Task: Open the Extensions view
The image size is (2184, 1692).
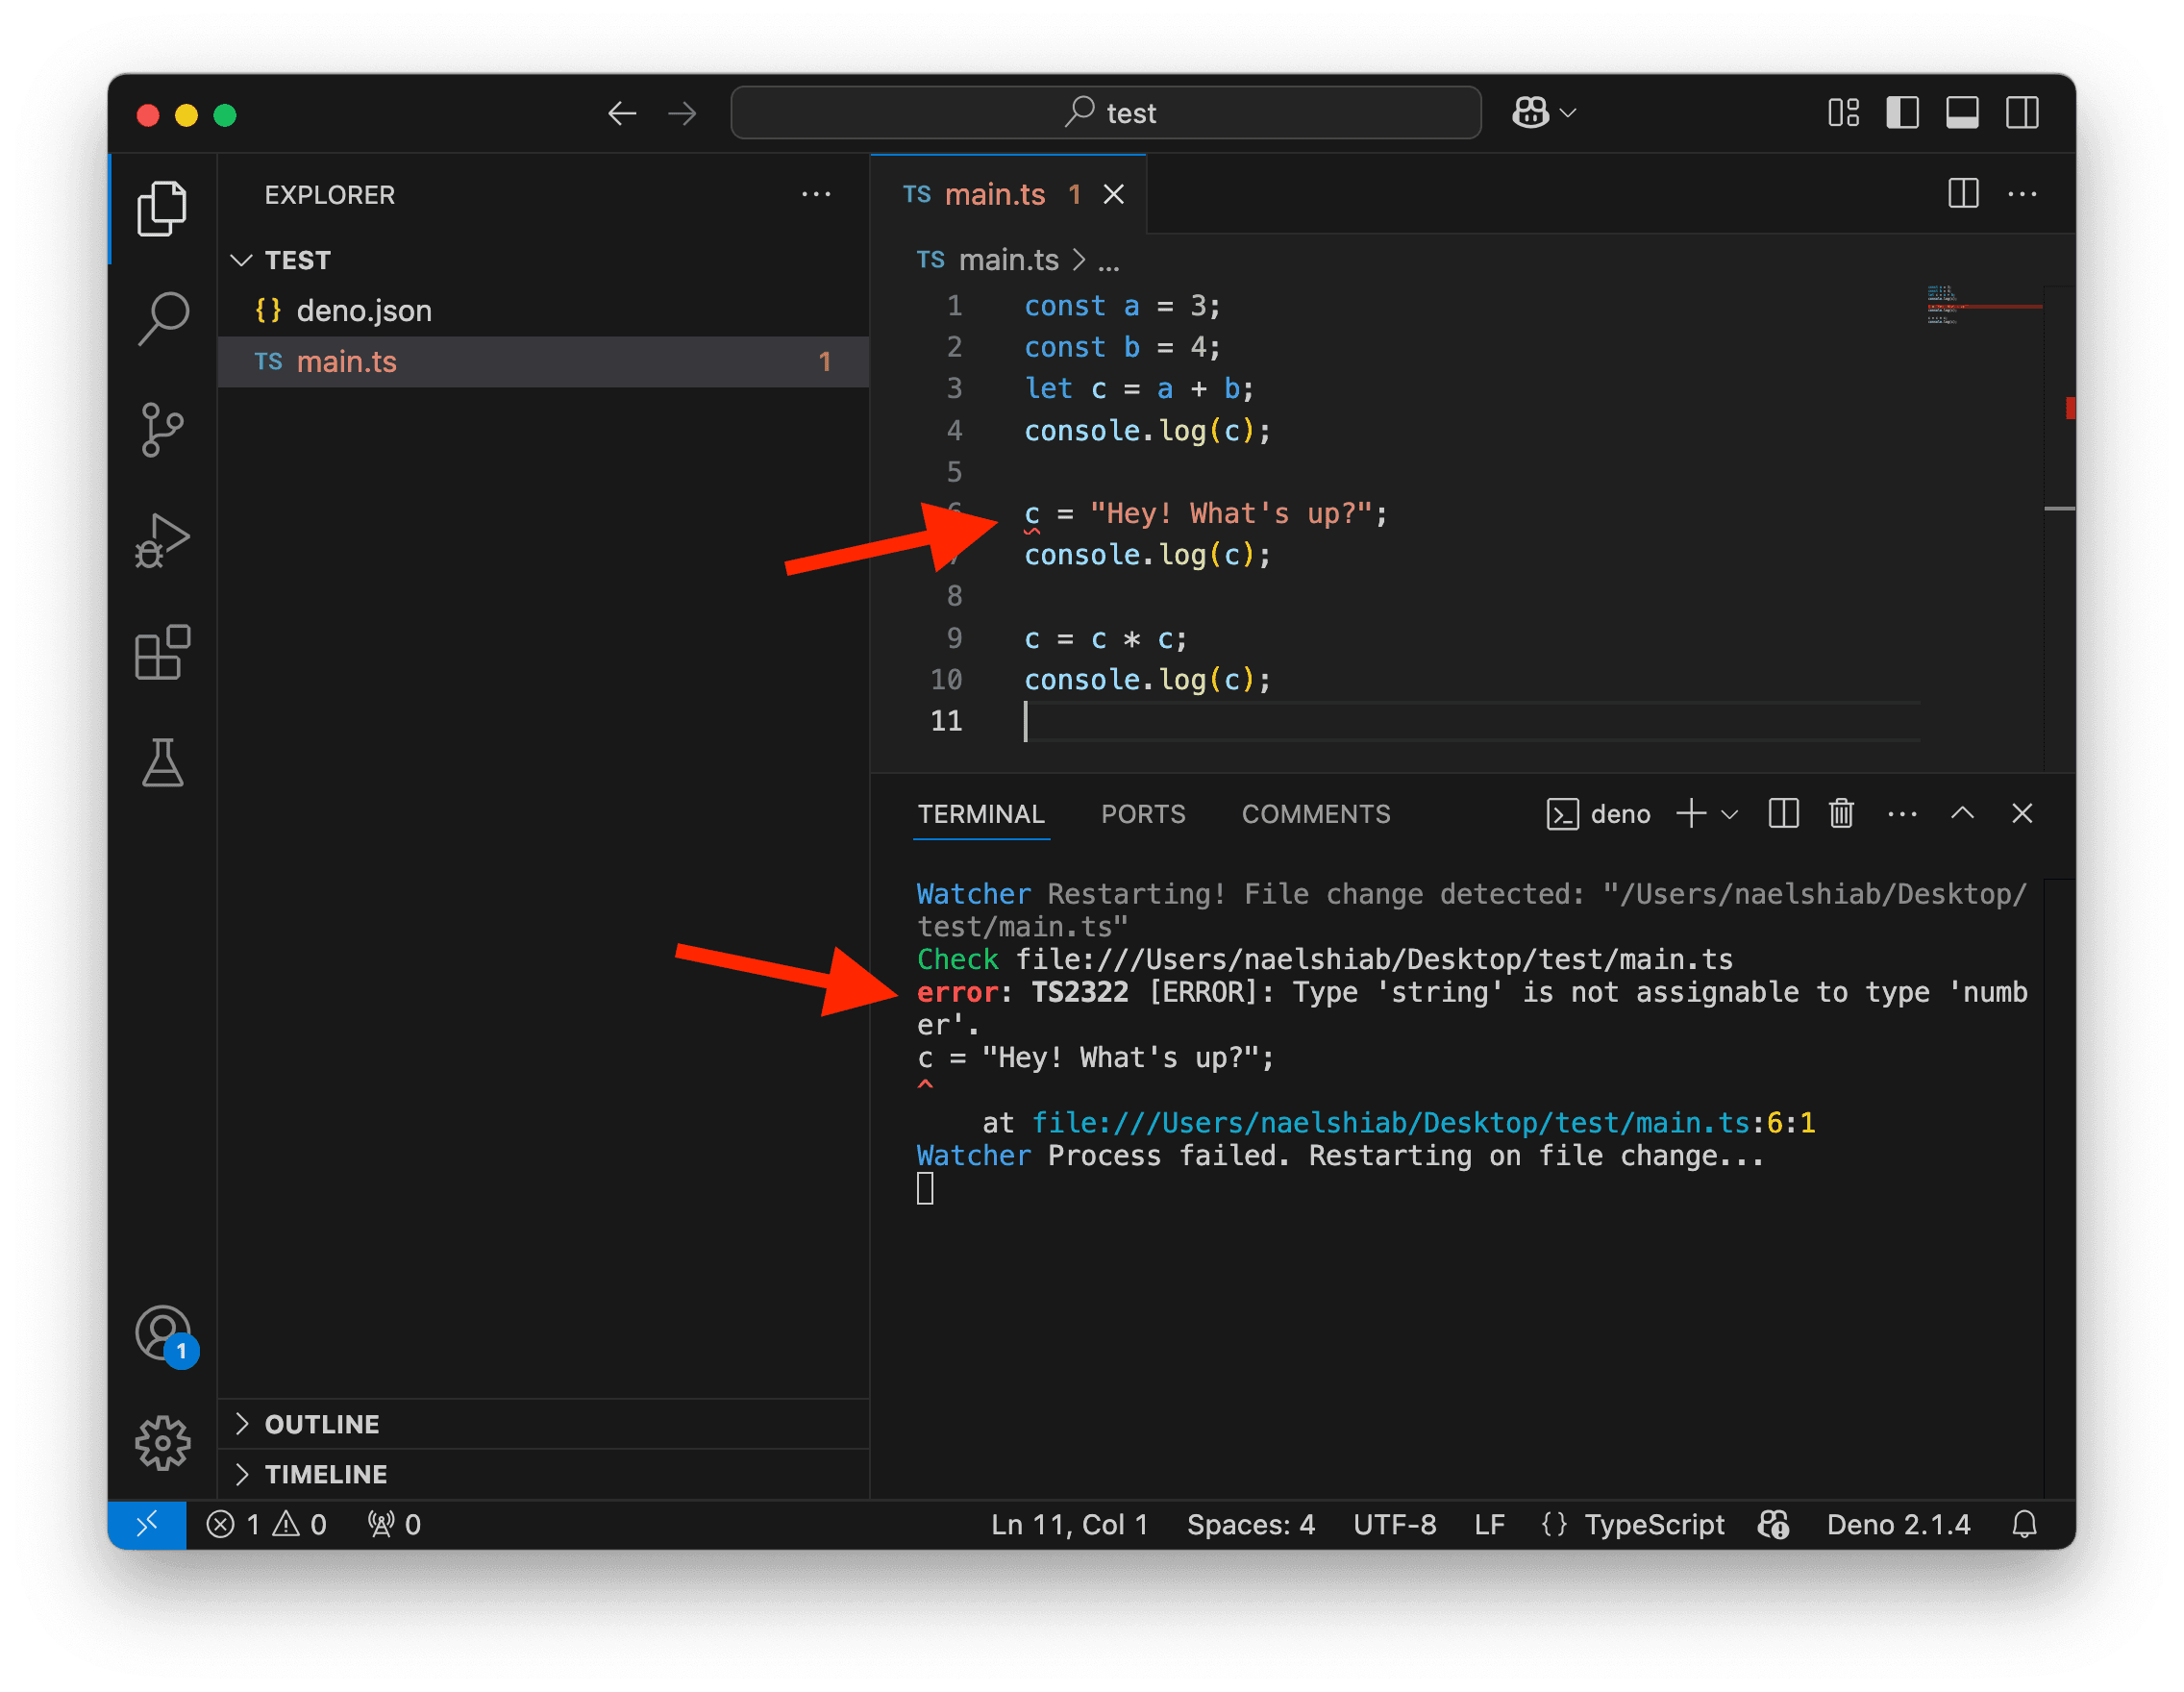Action: 163,652
